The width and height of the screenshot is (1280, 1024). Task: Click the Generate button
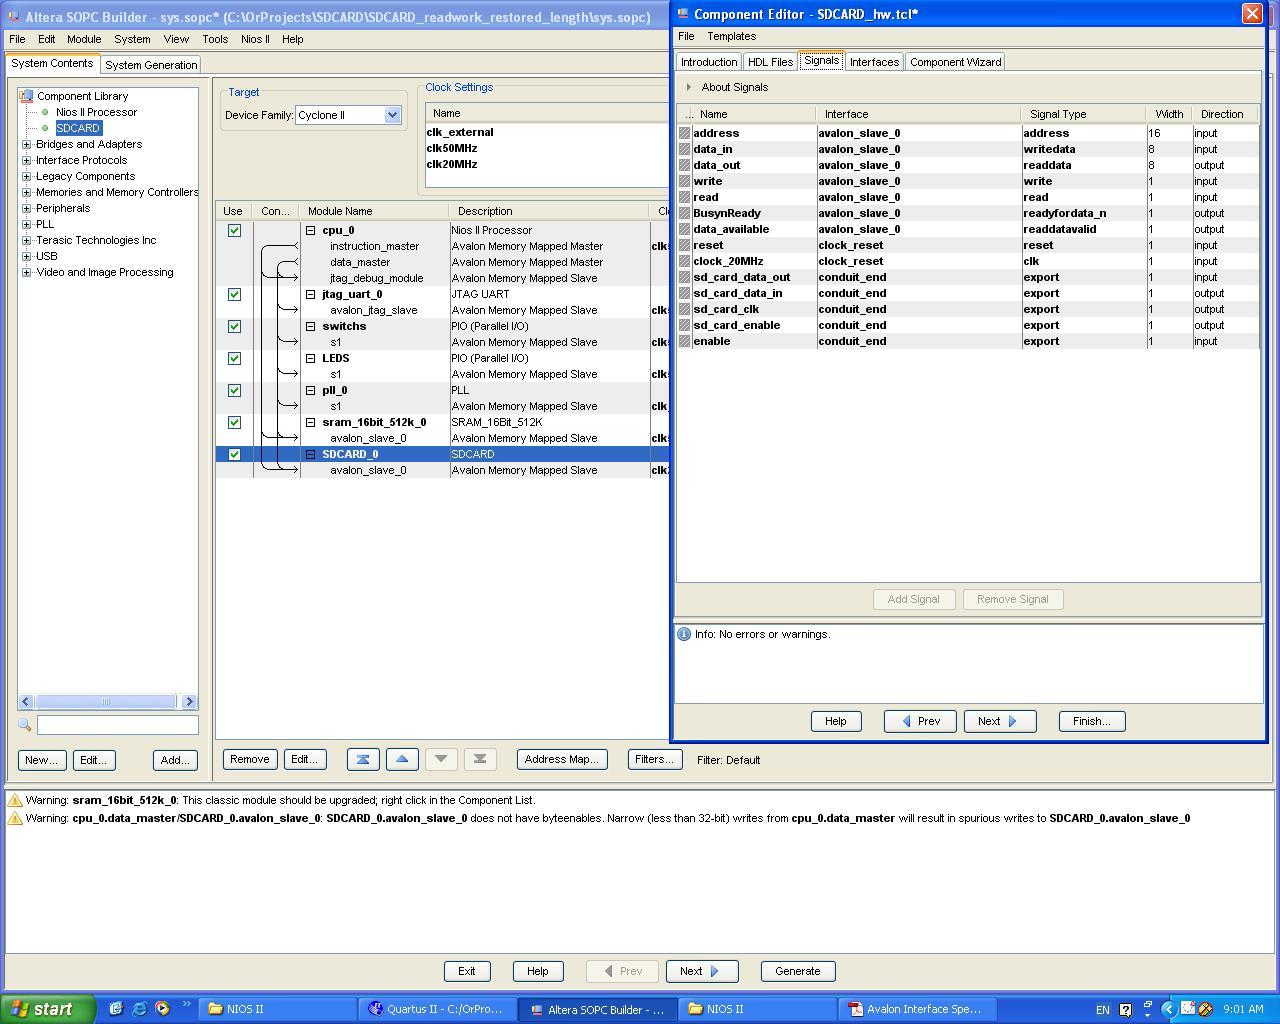[x=797, y=971]
